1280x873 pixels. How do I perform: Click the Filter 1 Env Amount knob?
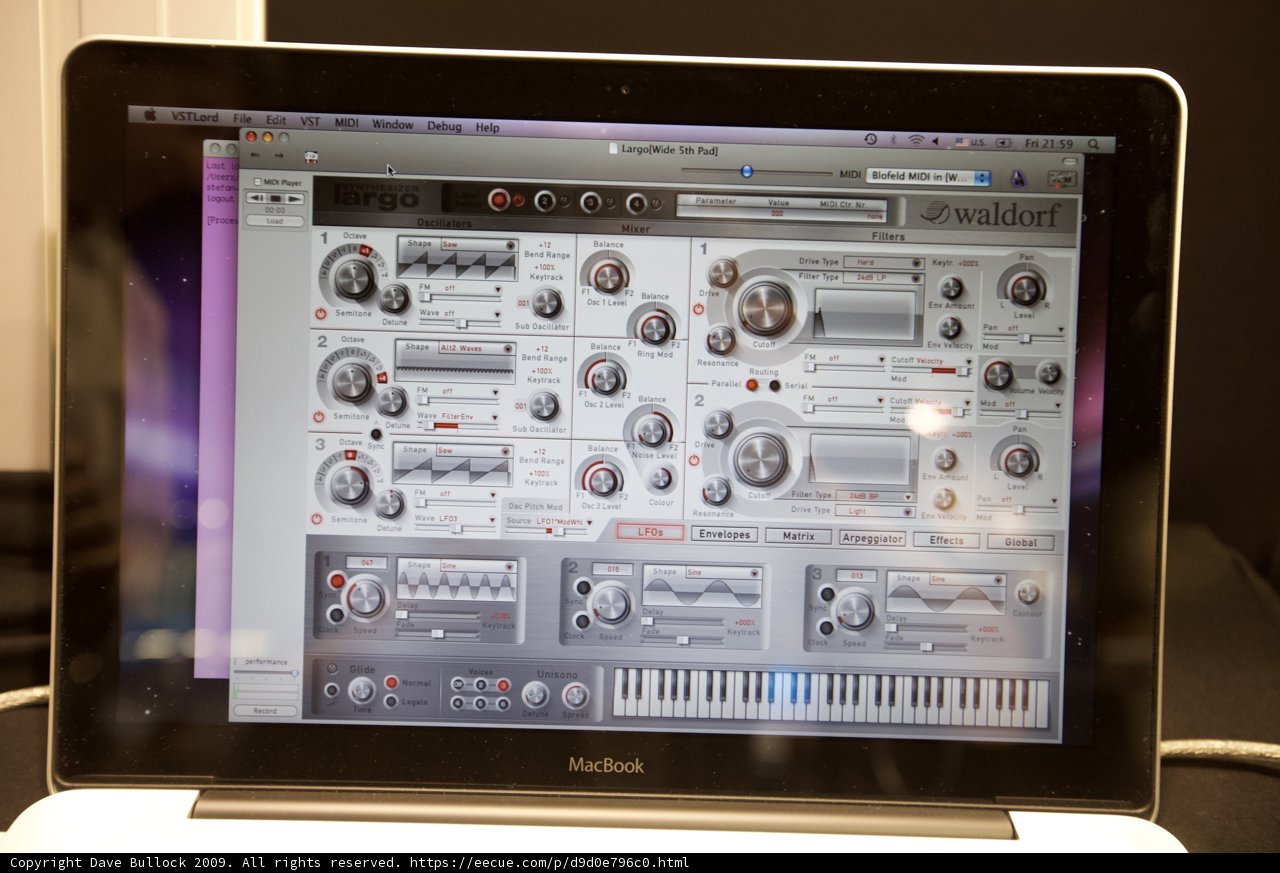point(951,288)
